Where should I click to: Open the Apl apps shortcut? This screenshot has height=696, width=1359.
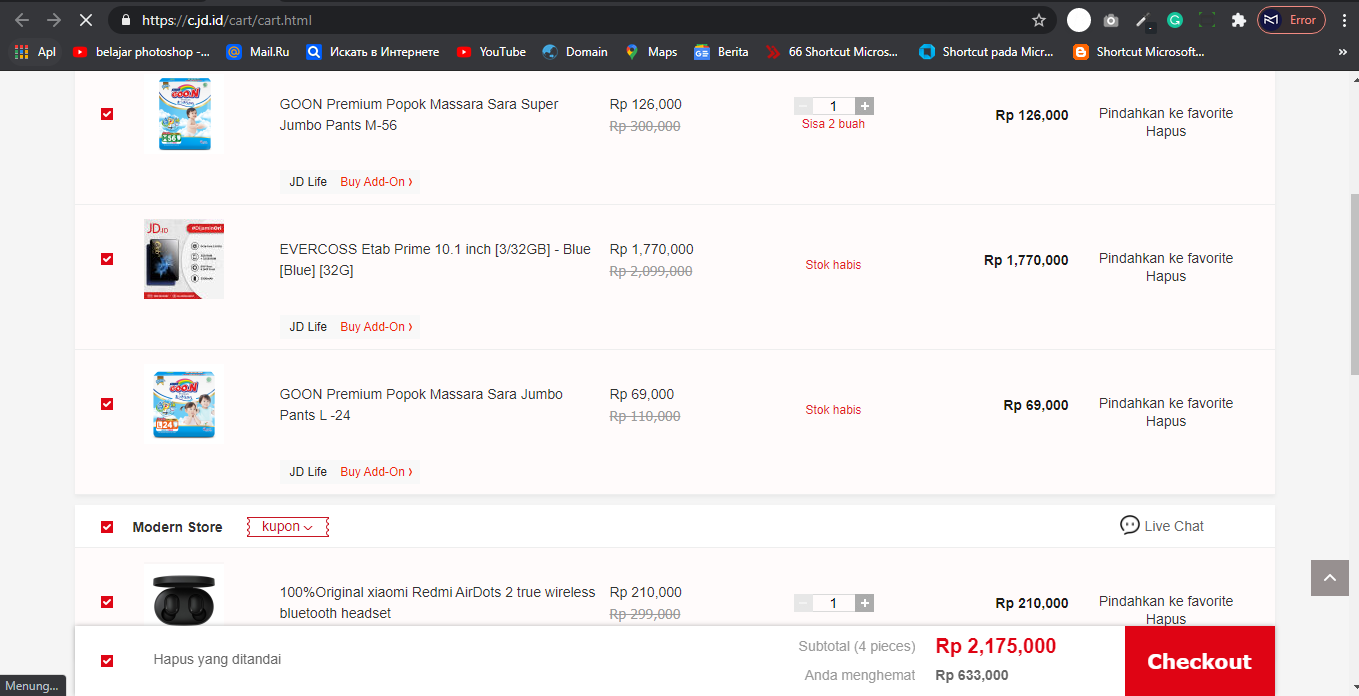click(x=35, y=52)
